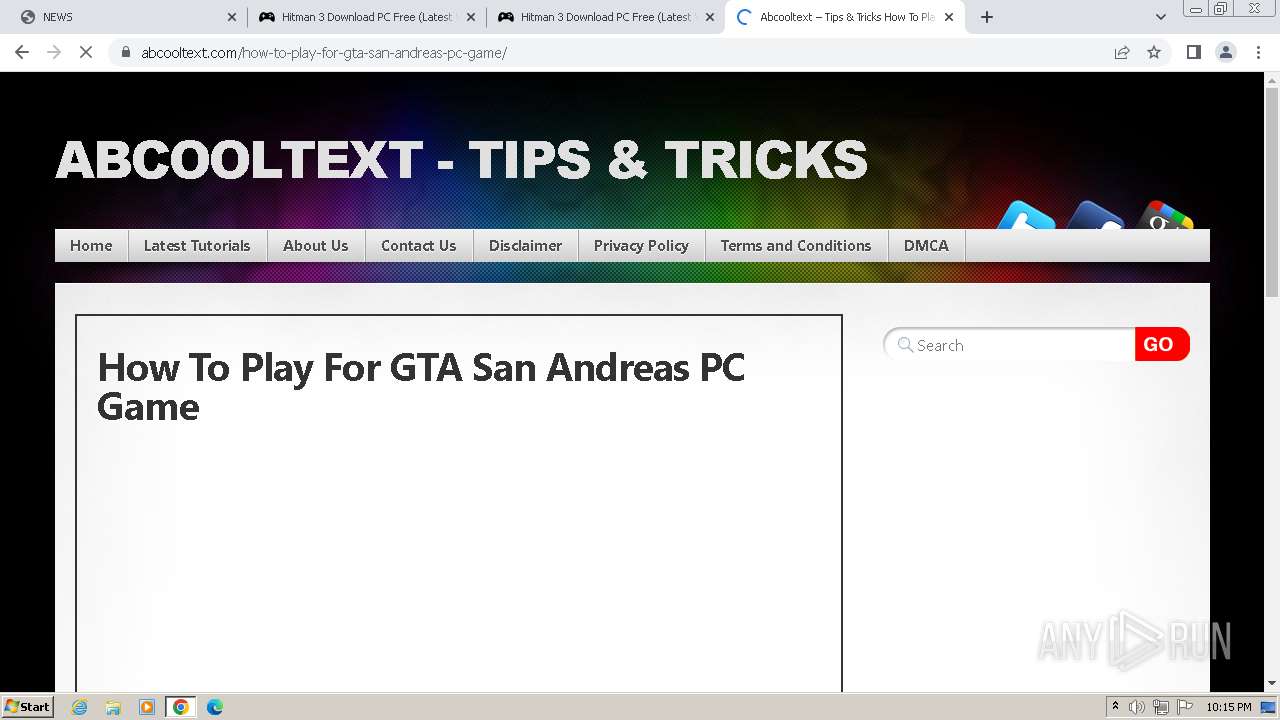
Task: Click the search magnifier icon
Action: click(905, 345)
